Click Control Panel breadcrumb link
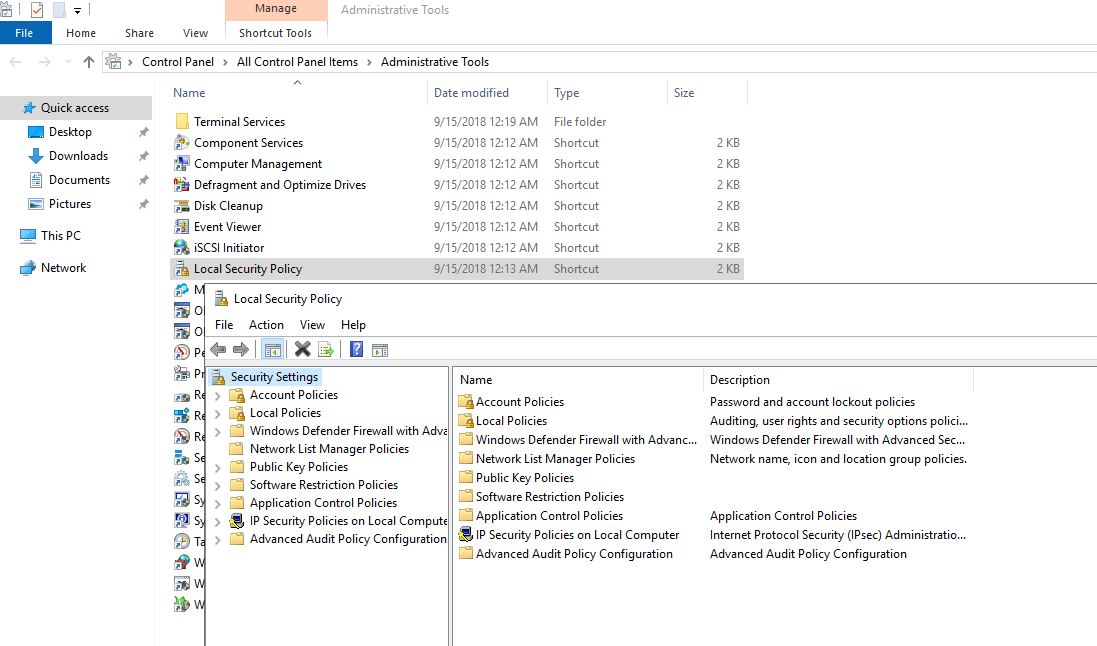Image resolution: width=1097 pixels, height=646 pixels. [178, 61]
